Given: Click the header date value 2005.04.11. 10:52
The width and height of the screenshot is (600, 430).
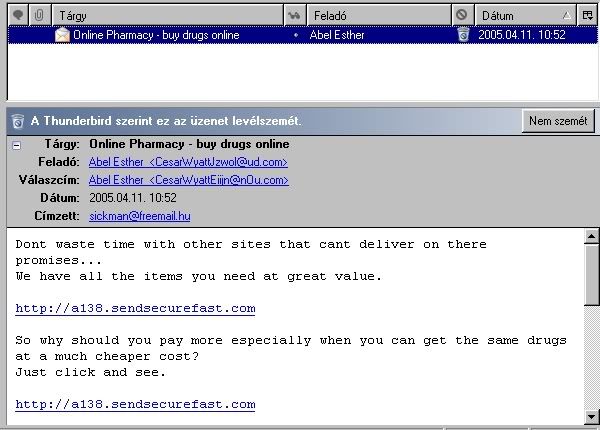Looking at the screenshot, I should coord(133,198).
